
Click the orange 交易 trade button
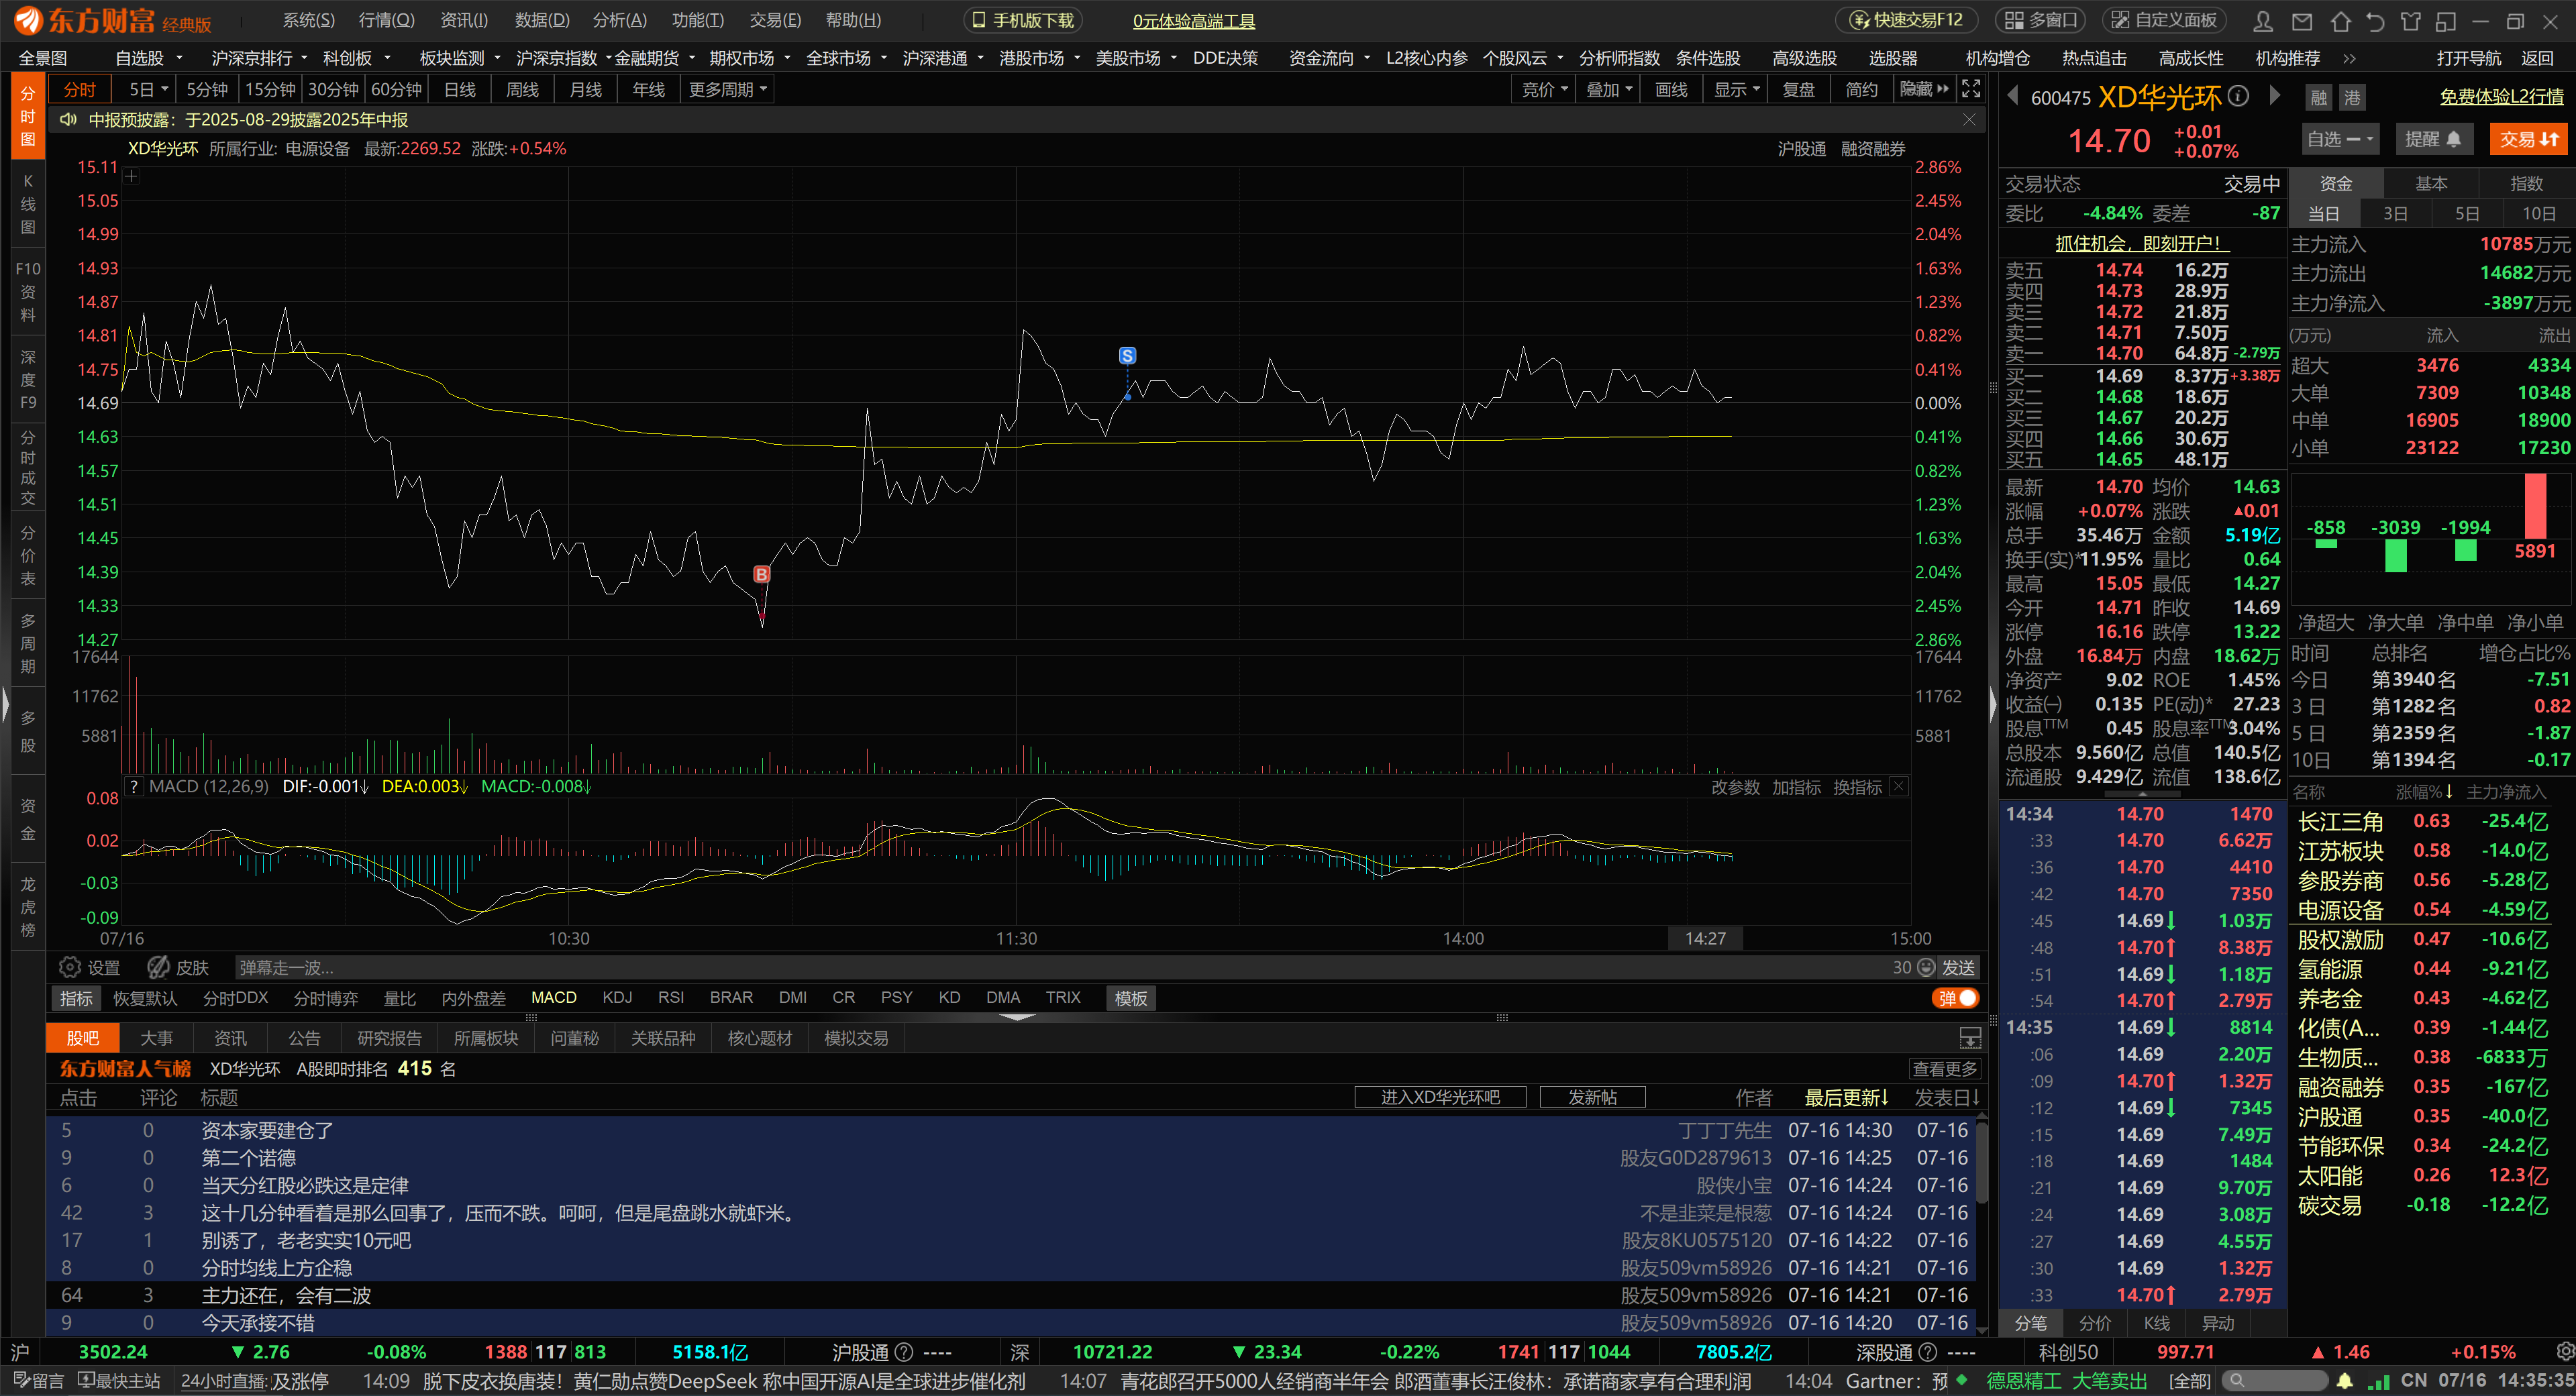click(2528, 139)
